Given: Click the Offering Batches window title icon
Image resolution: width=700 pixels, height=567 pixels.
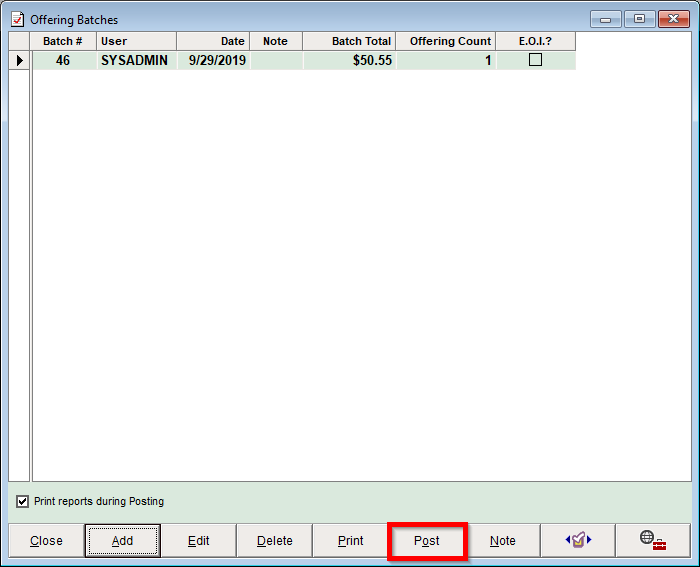Looking at the screenshot, I should (17, 18).
